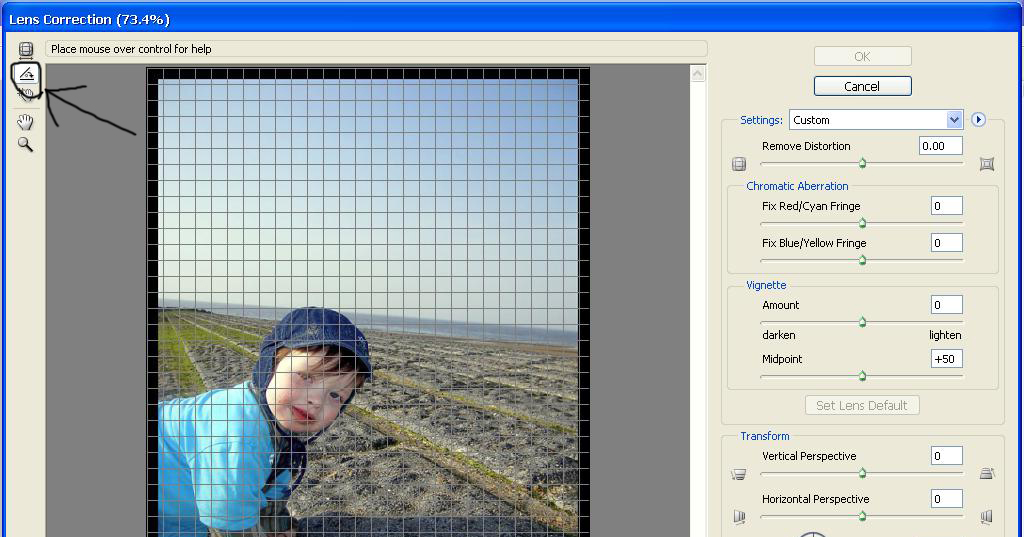Click the 'darken' label under Amount
This screenshot has width=1024, height=537.
coord(778,335)
